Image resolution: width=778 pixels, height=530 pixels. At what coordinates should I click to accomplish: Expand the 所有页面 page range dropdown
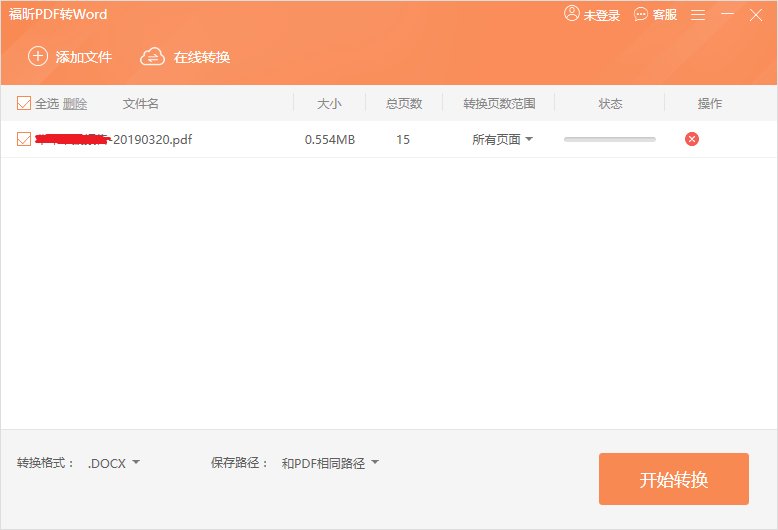(502, 140)
